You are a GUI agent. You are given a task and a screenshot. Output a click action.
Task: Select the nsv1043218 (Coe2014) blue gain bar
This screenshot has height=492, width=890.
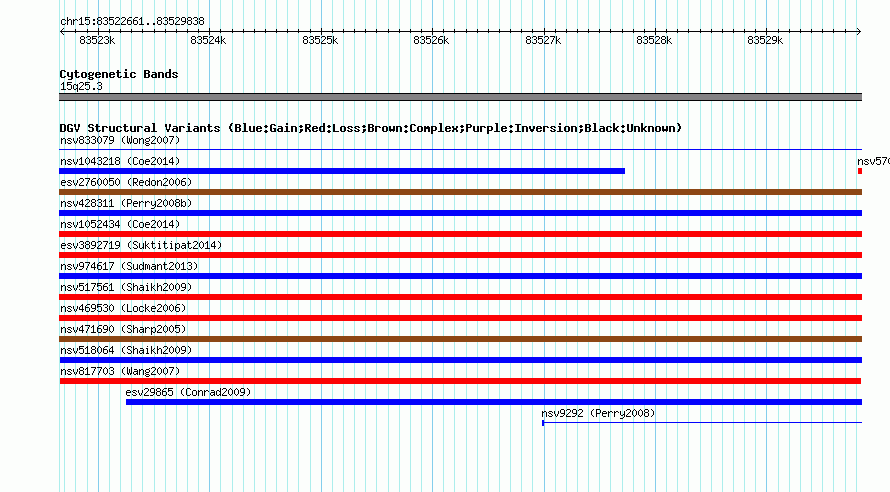click(342, 171)
